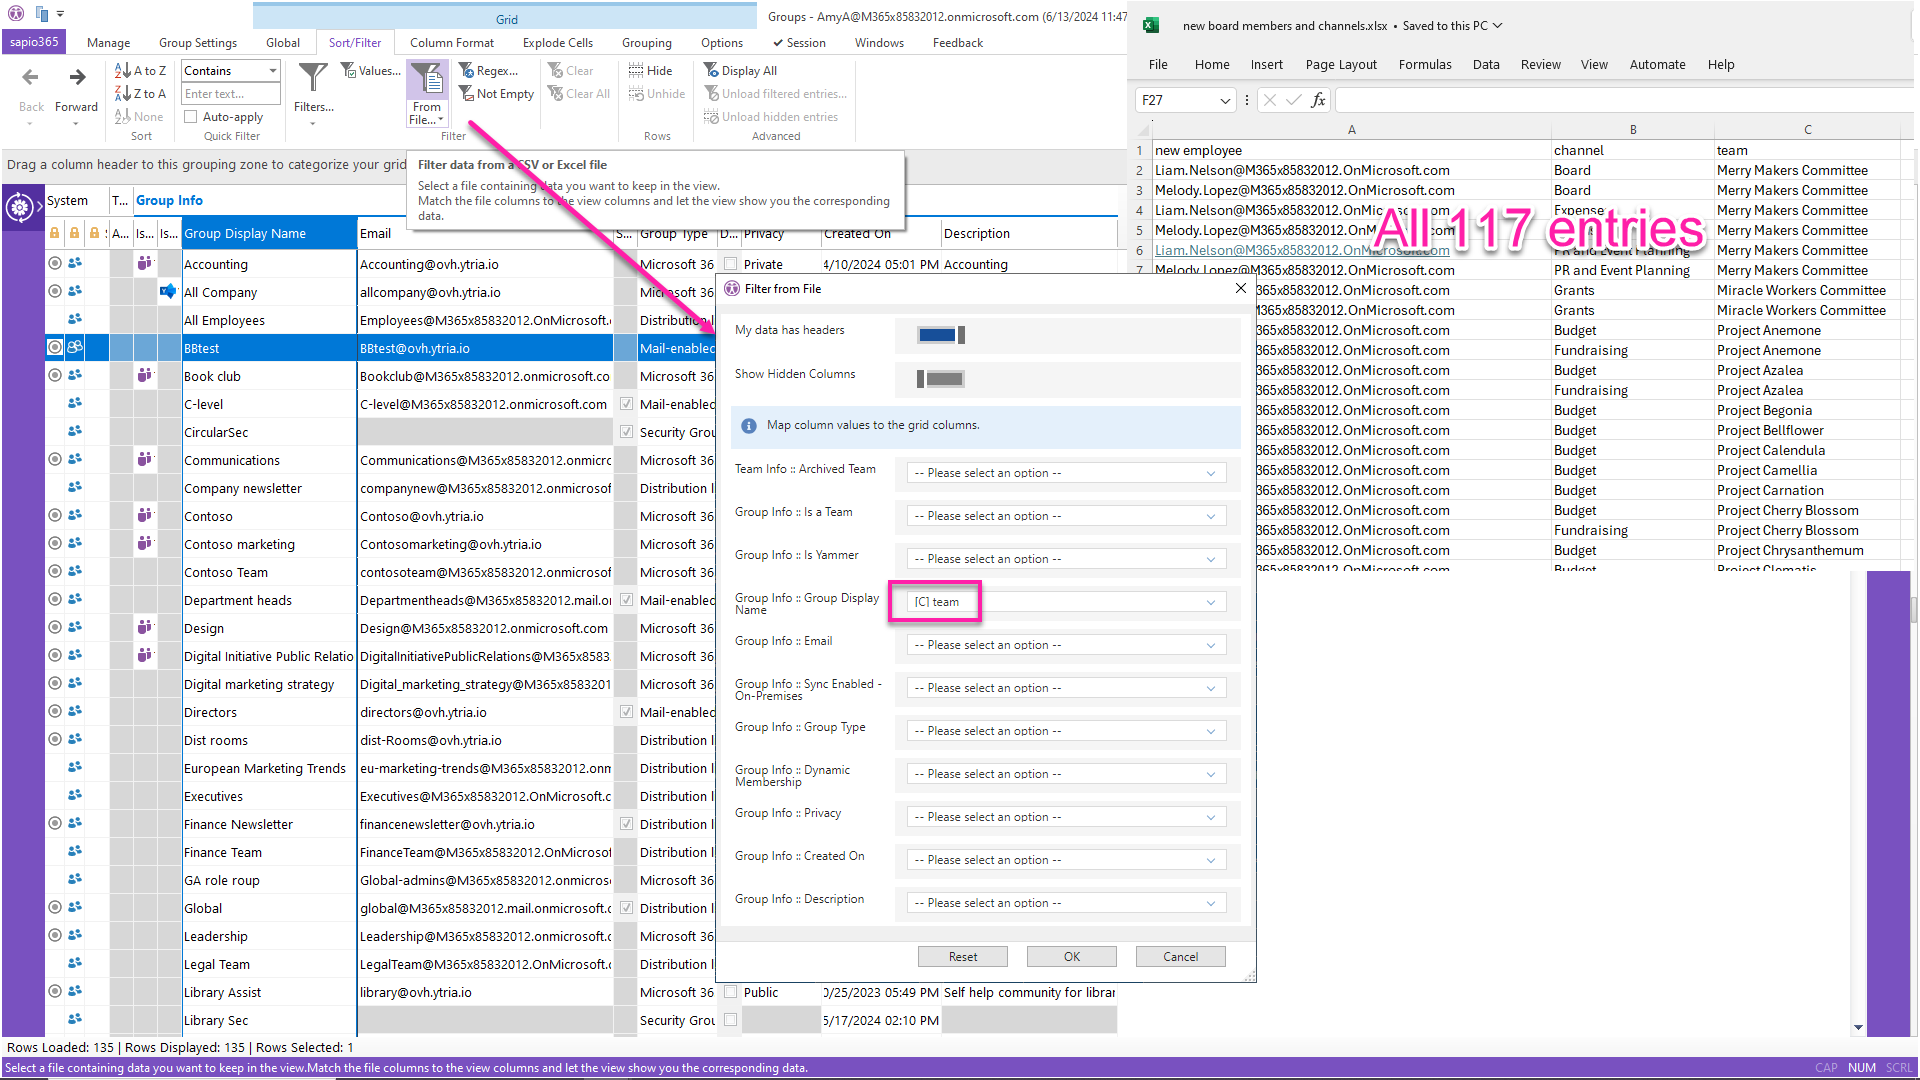Click the Teams icon in Accounting row
Viewport: 1920px width, 1080px height.
point(145,263)
